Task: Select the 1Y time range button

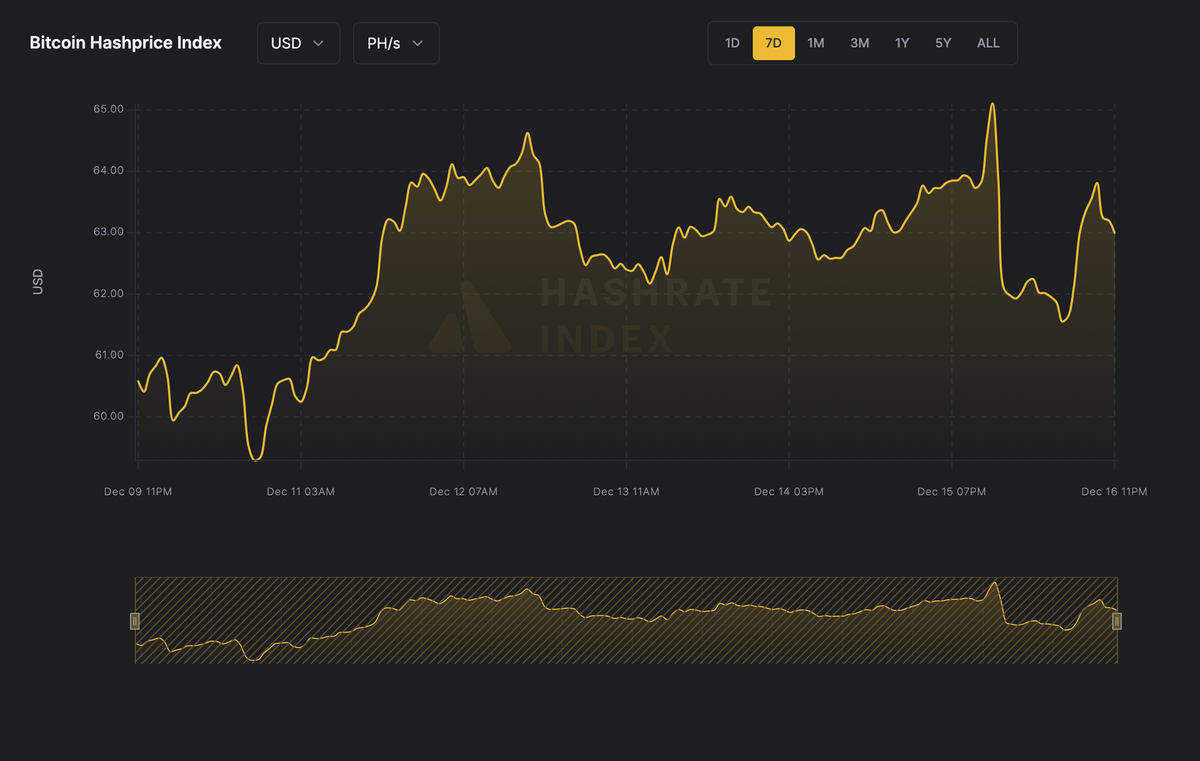Action: pos(901,43)
